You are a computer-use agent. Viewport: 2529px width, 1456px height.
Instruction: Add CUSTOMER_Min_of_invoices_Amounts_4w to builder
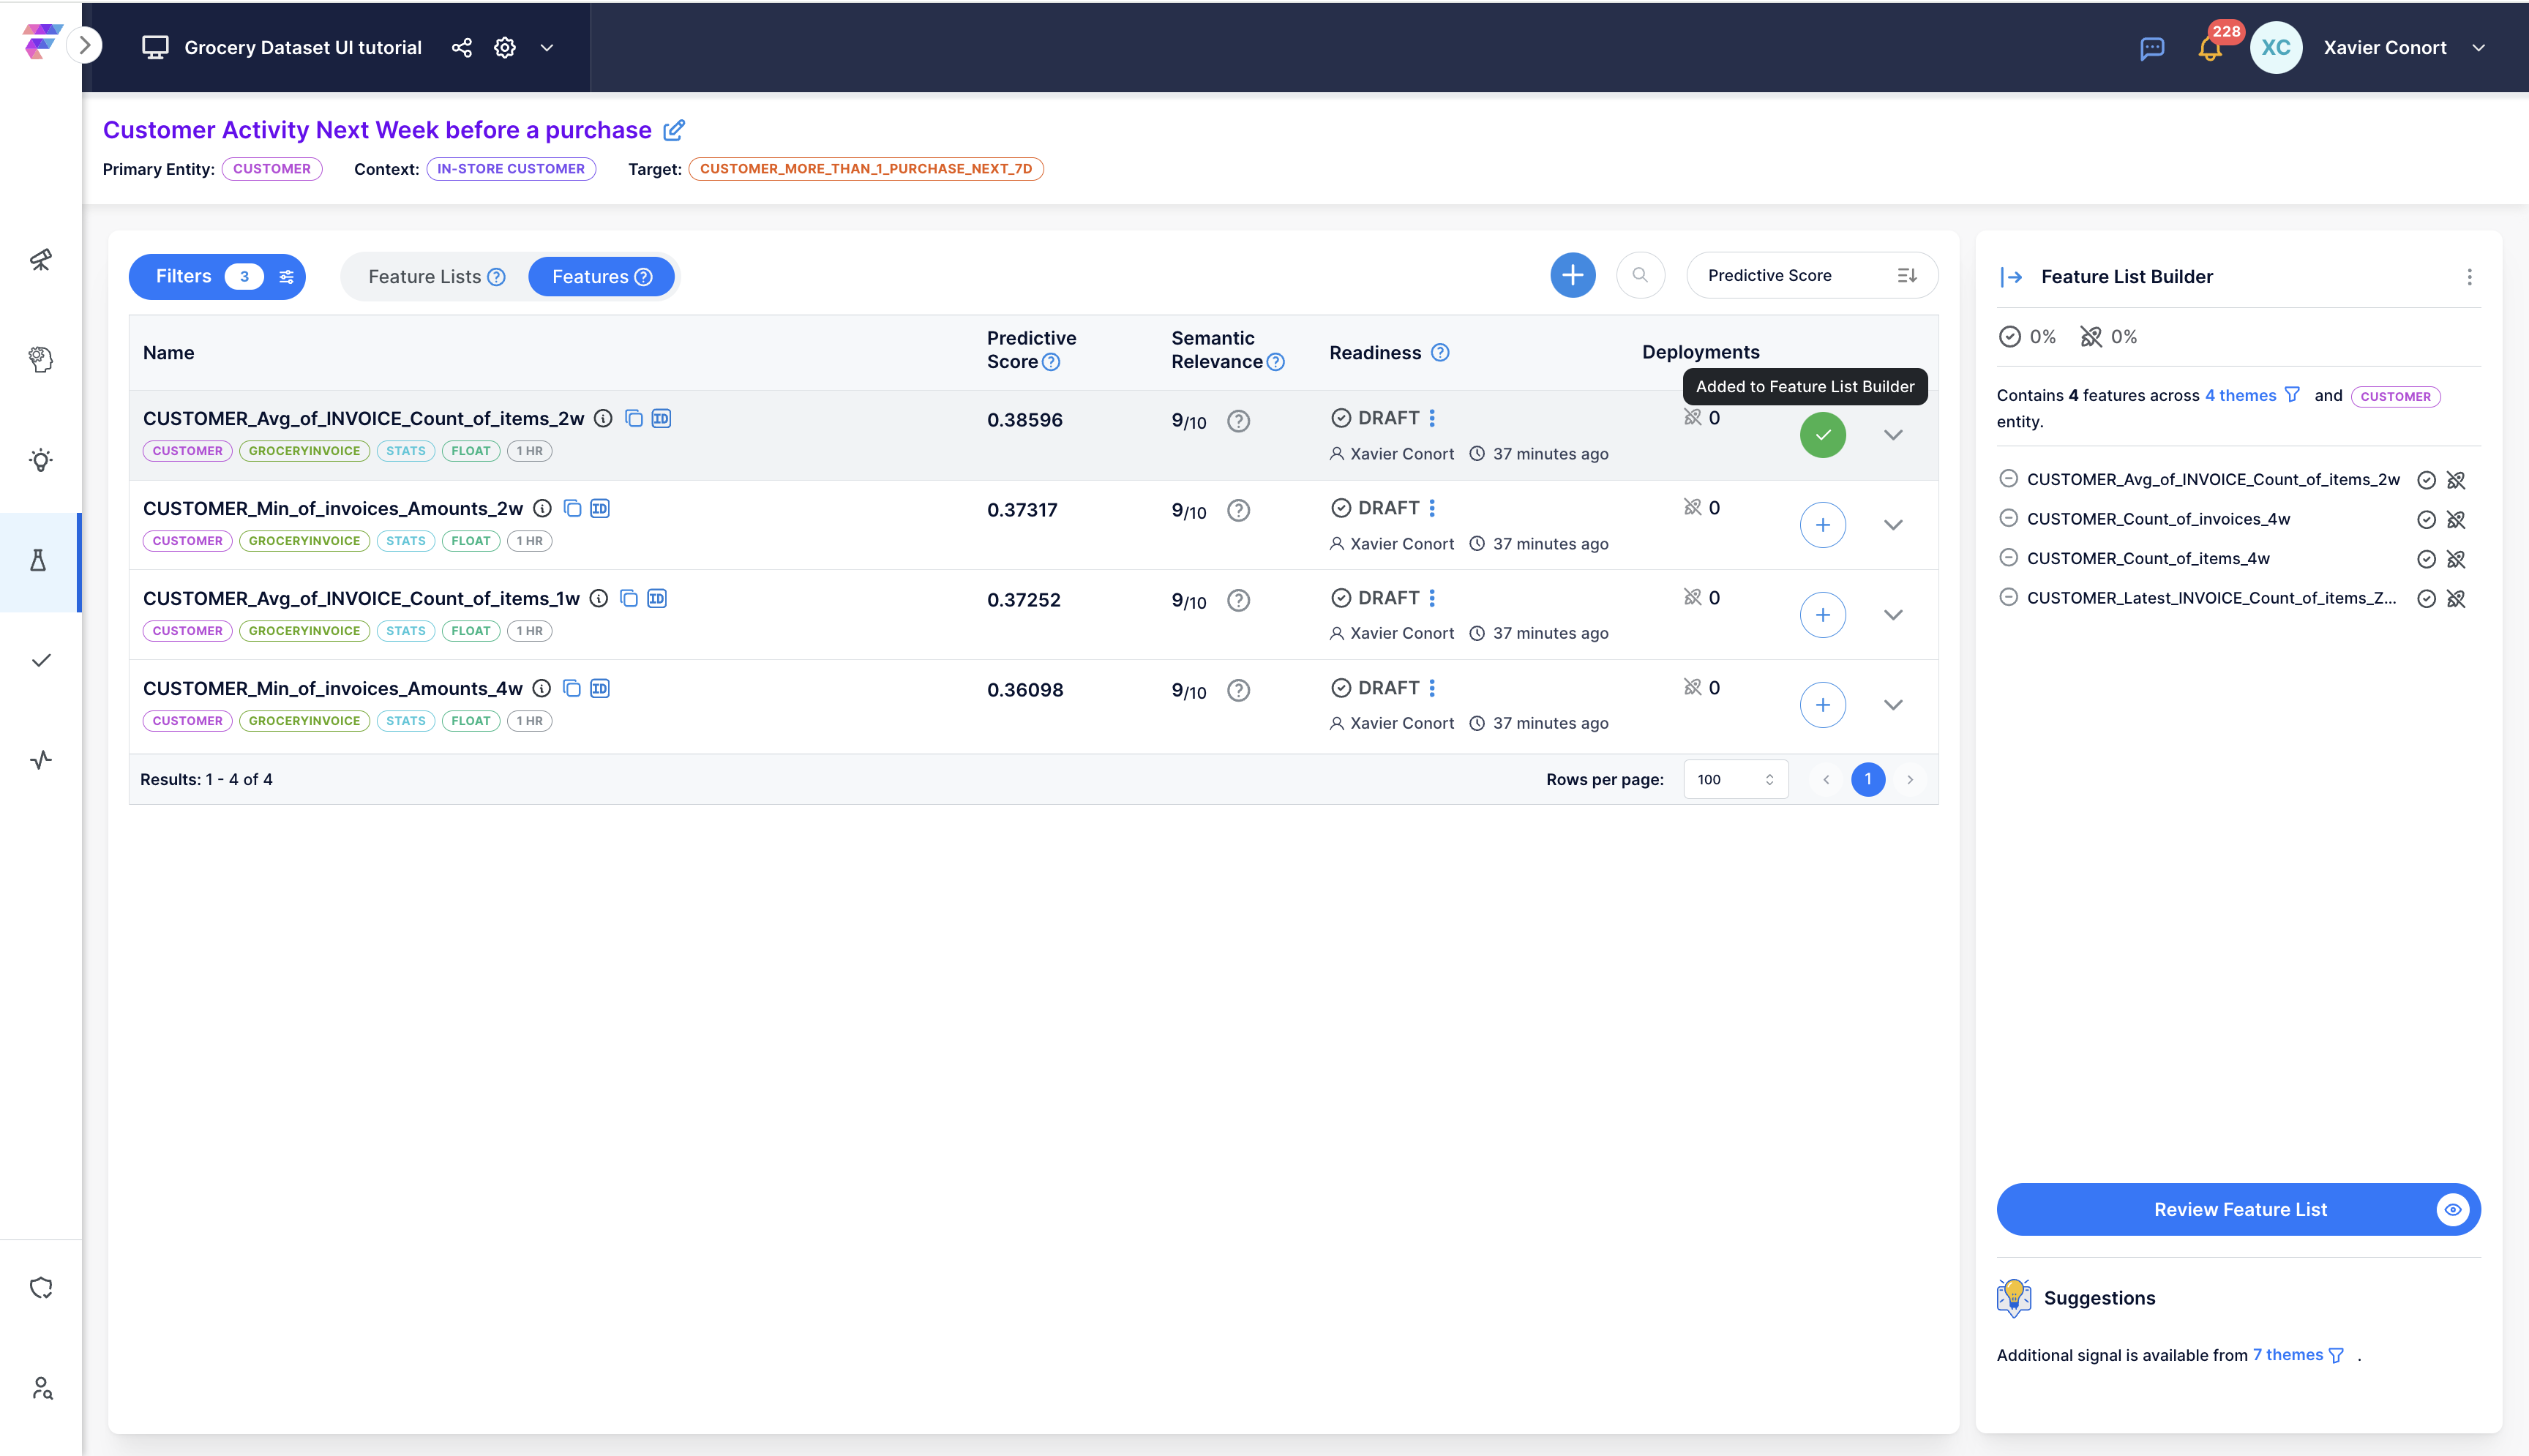(x=1823, y=705)
